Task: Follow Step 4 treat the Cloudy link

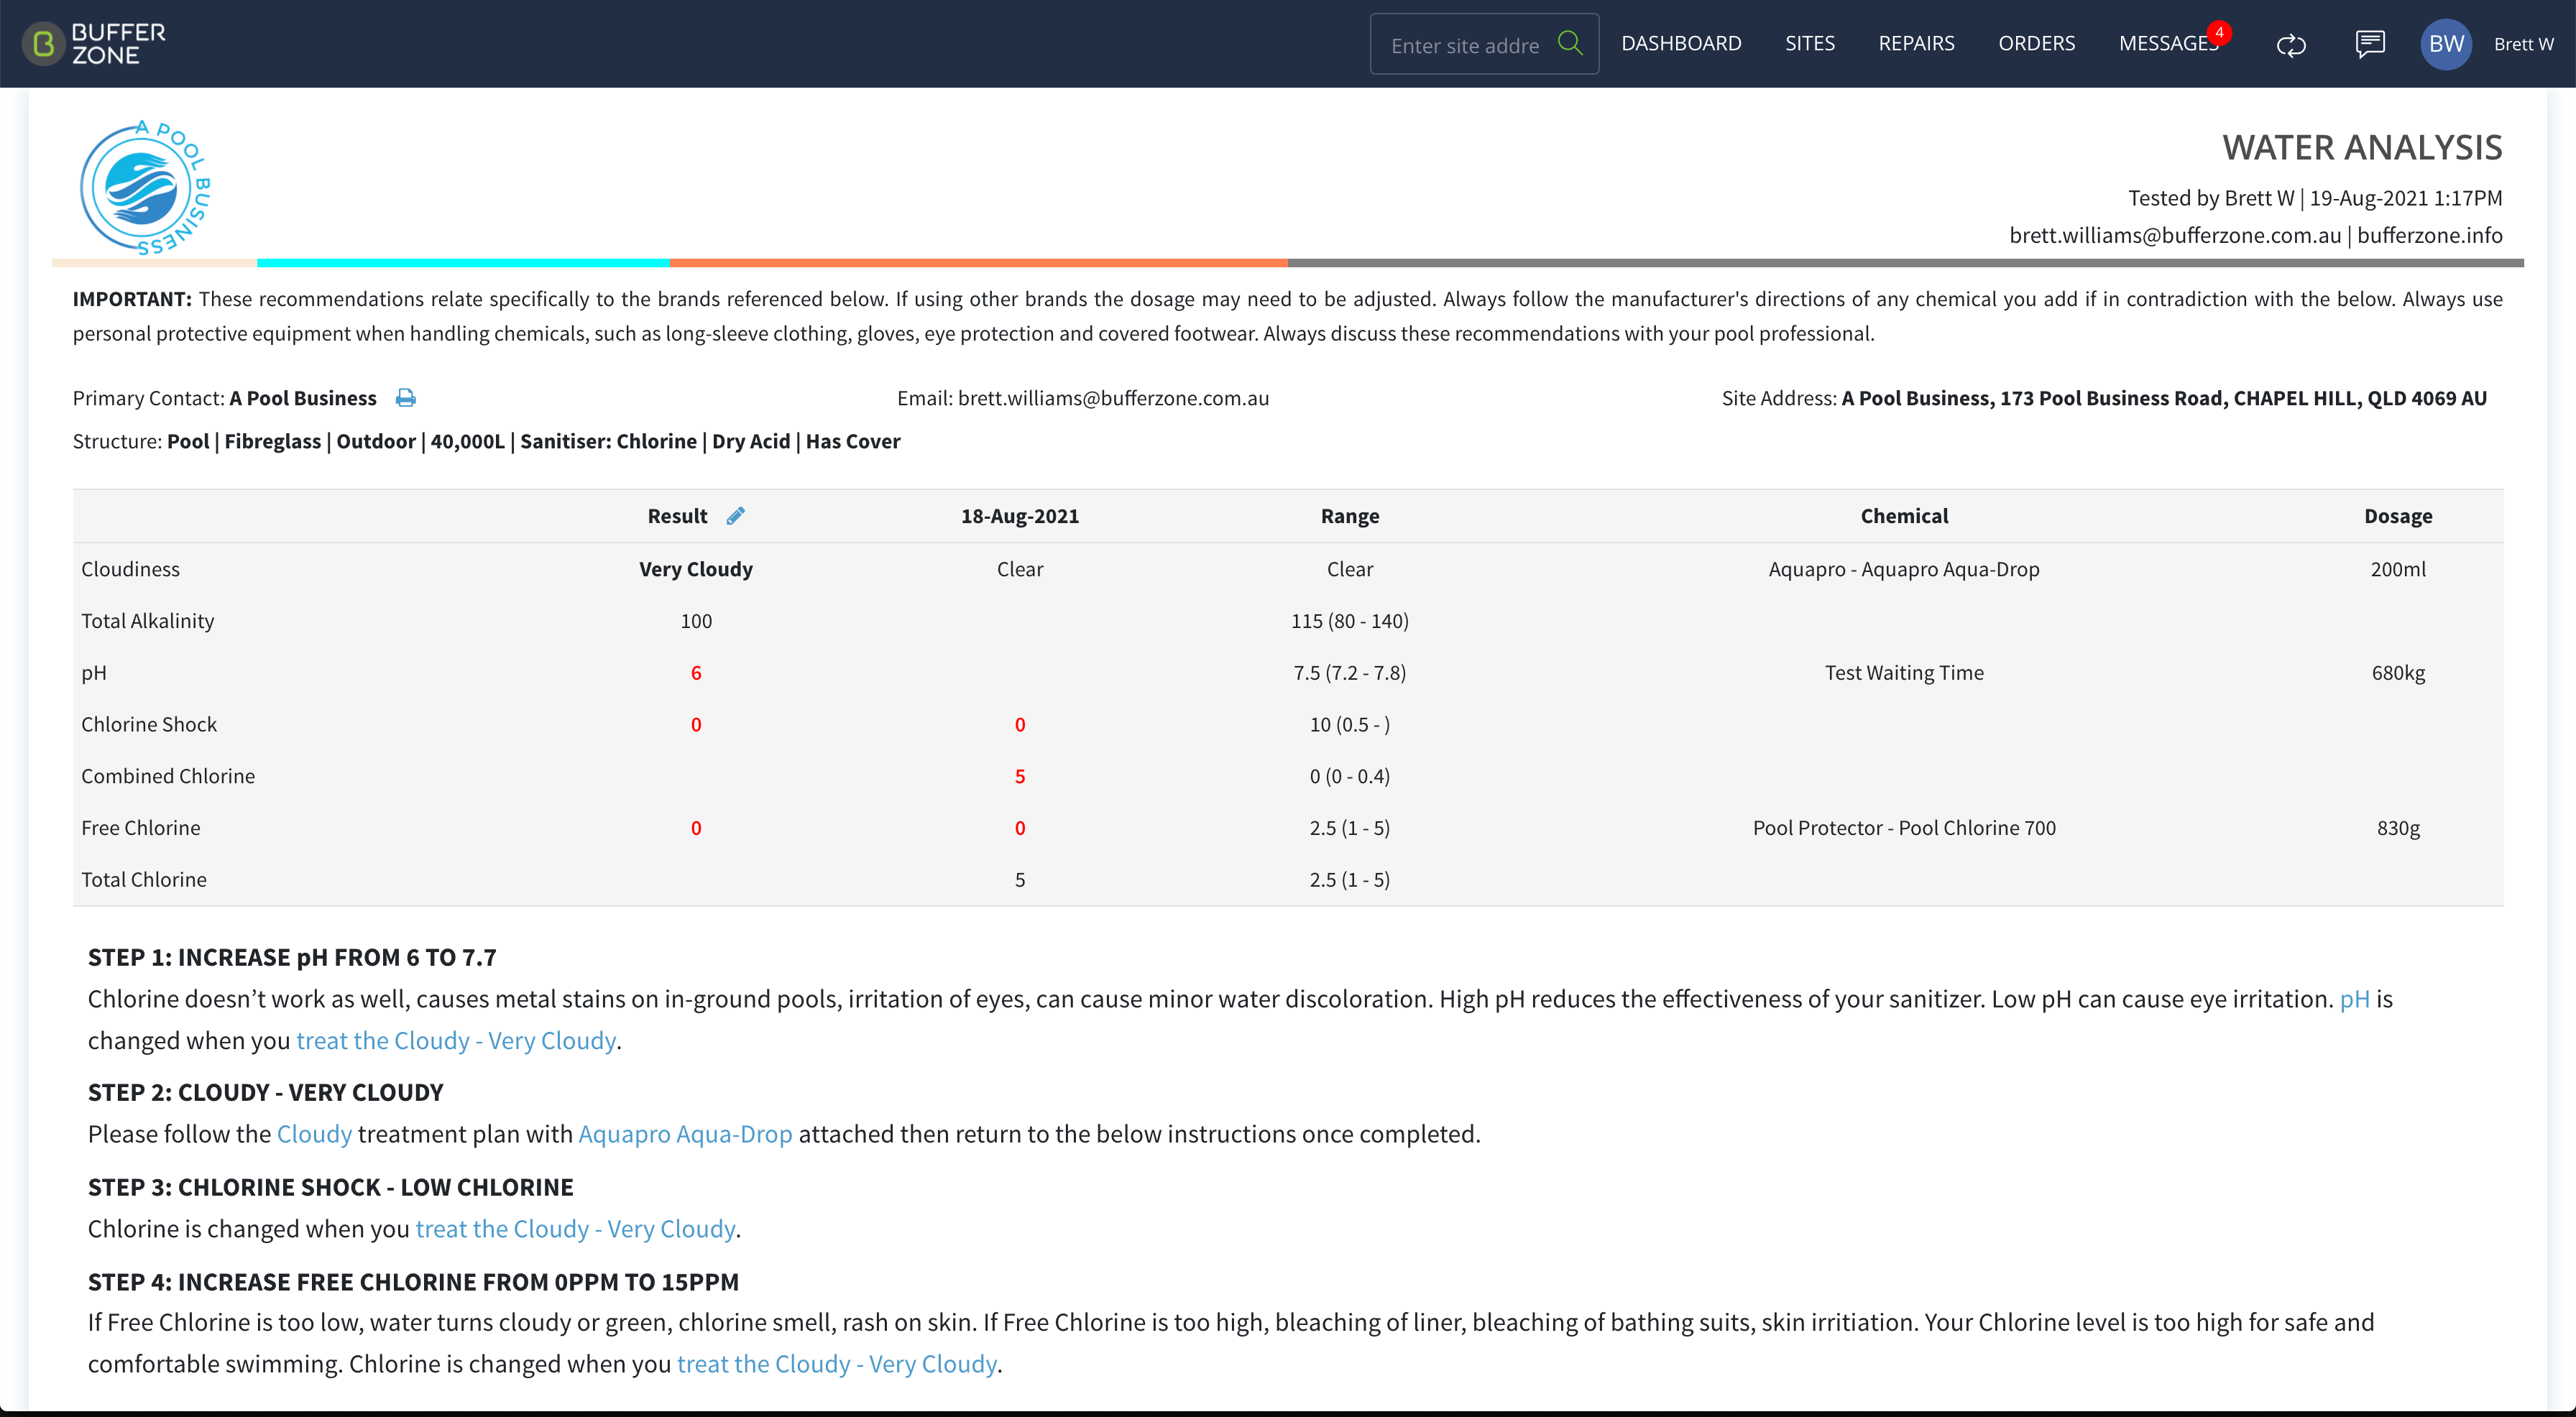Action: pos(837,1364)
